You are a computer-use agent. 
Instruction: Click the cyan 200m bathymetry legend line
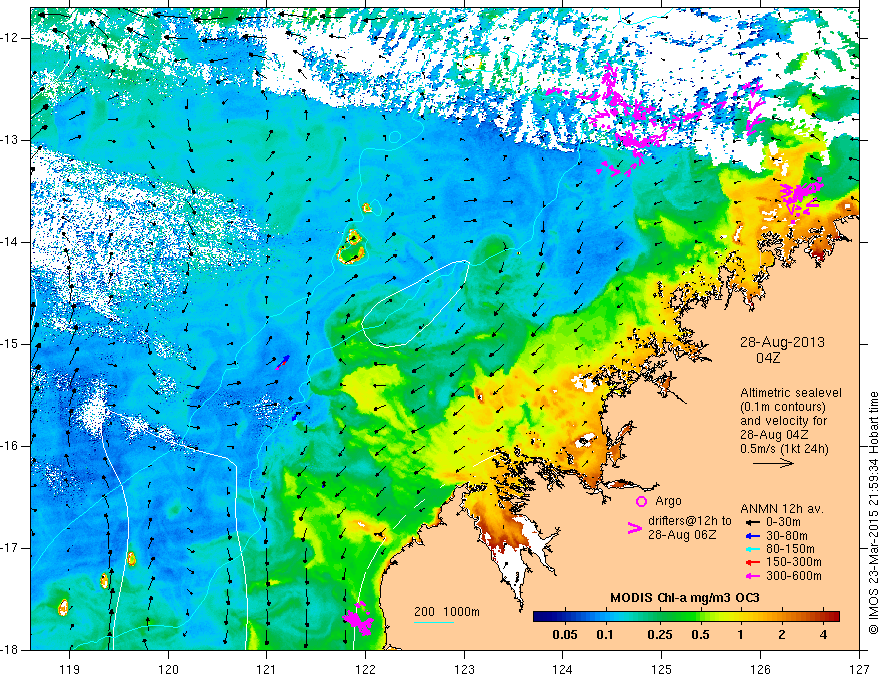[434, 622]
